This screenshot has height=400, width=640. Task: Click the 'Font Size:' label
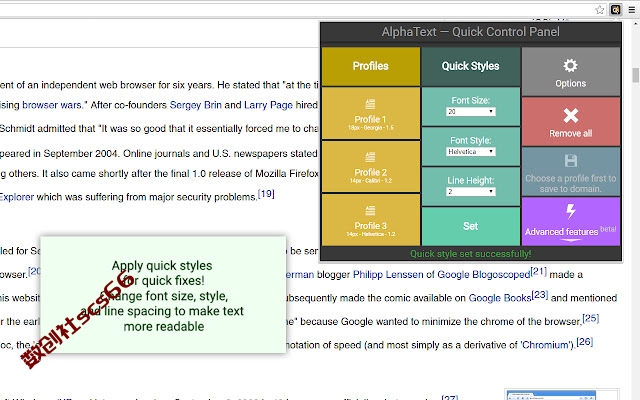(471, 100)
